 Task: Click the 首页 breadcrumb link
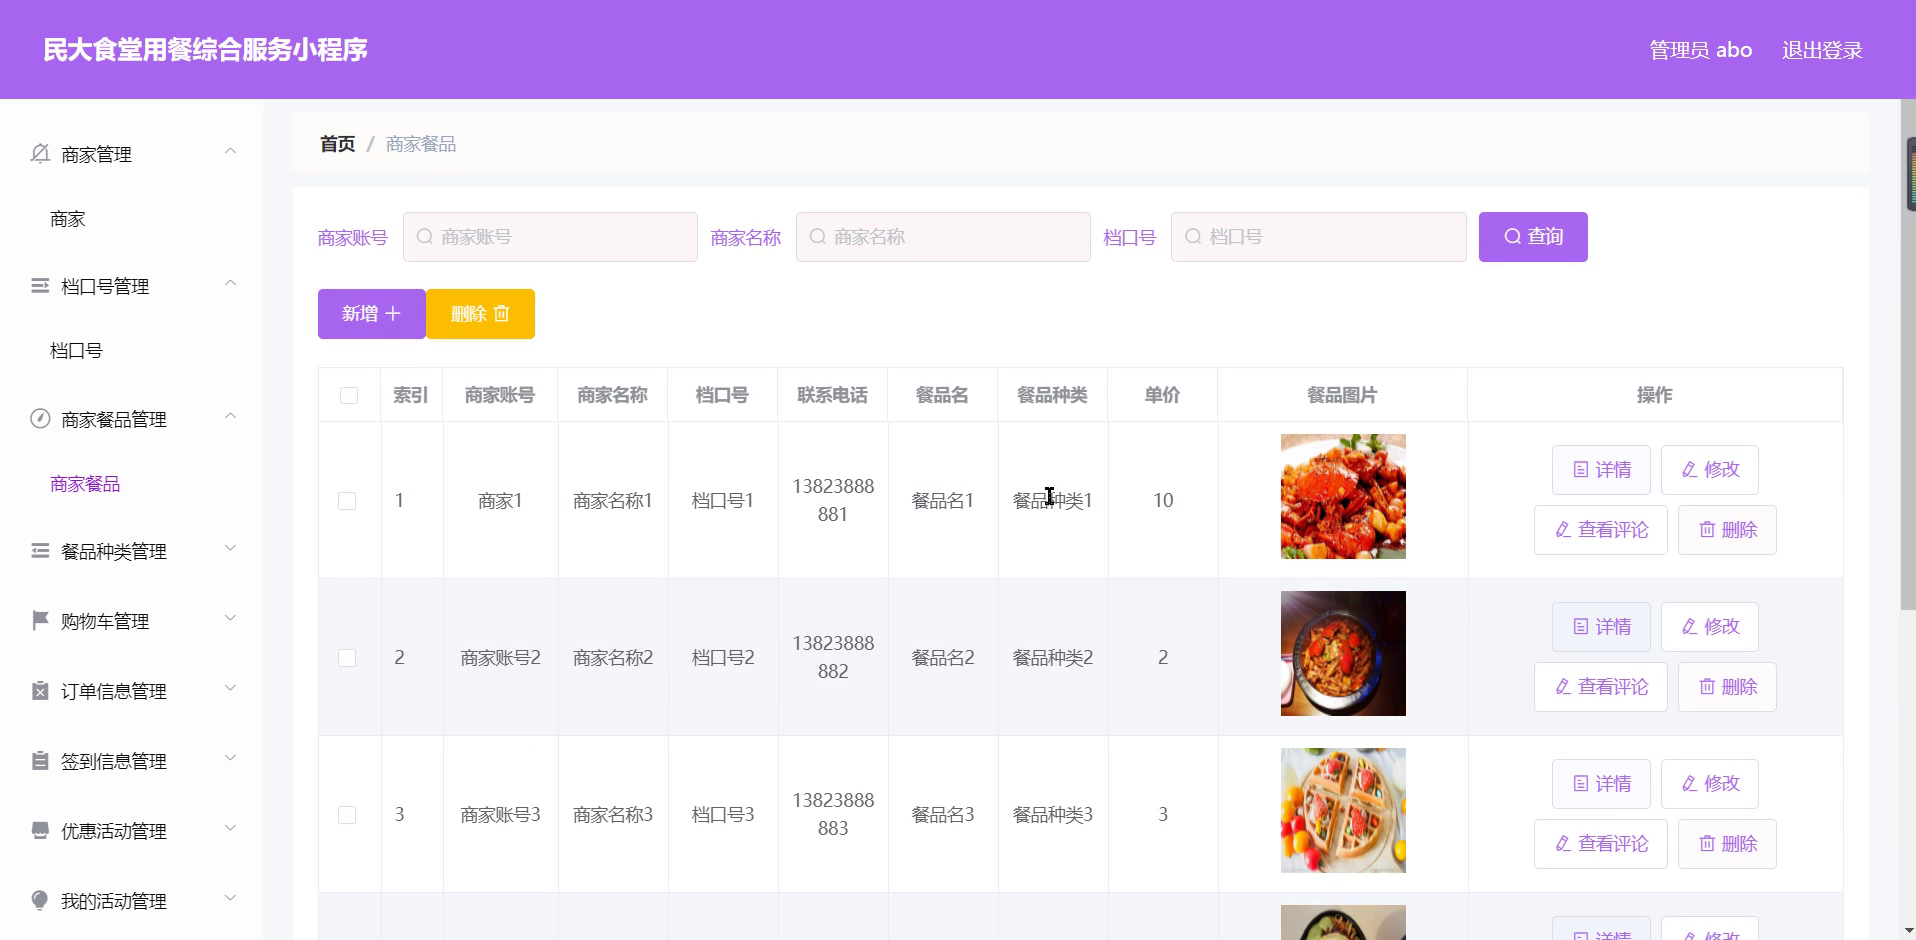[337, 144]
